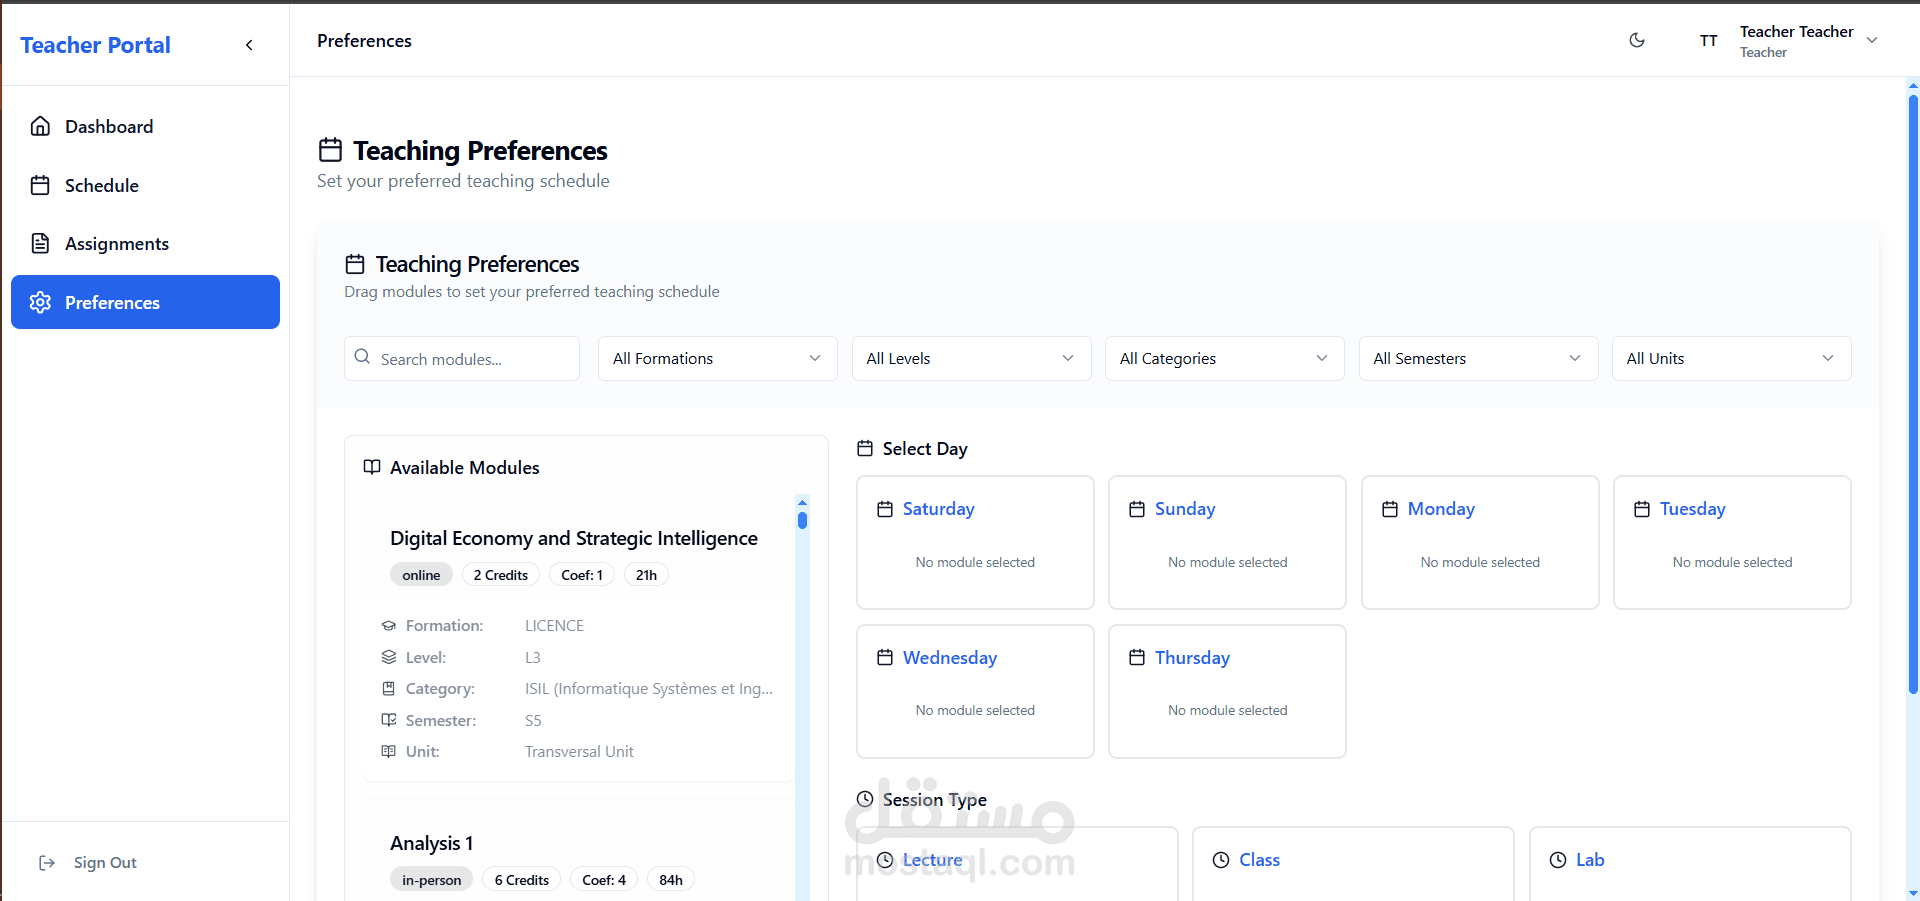1920x901 pixels.
Task: Click the search magnifier icon
Action: point(362,357)
